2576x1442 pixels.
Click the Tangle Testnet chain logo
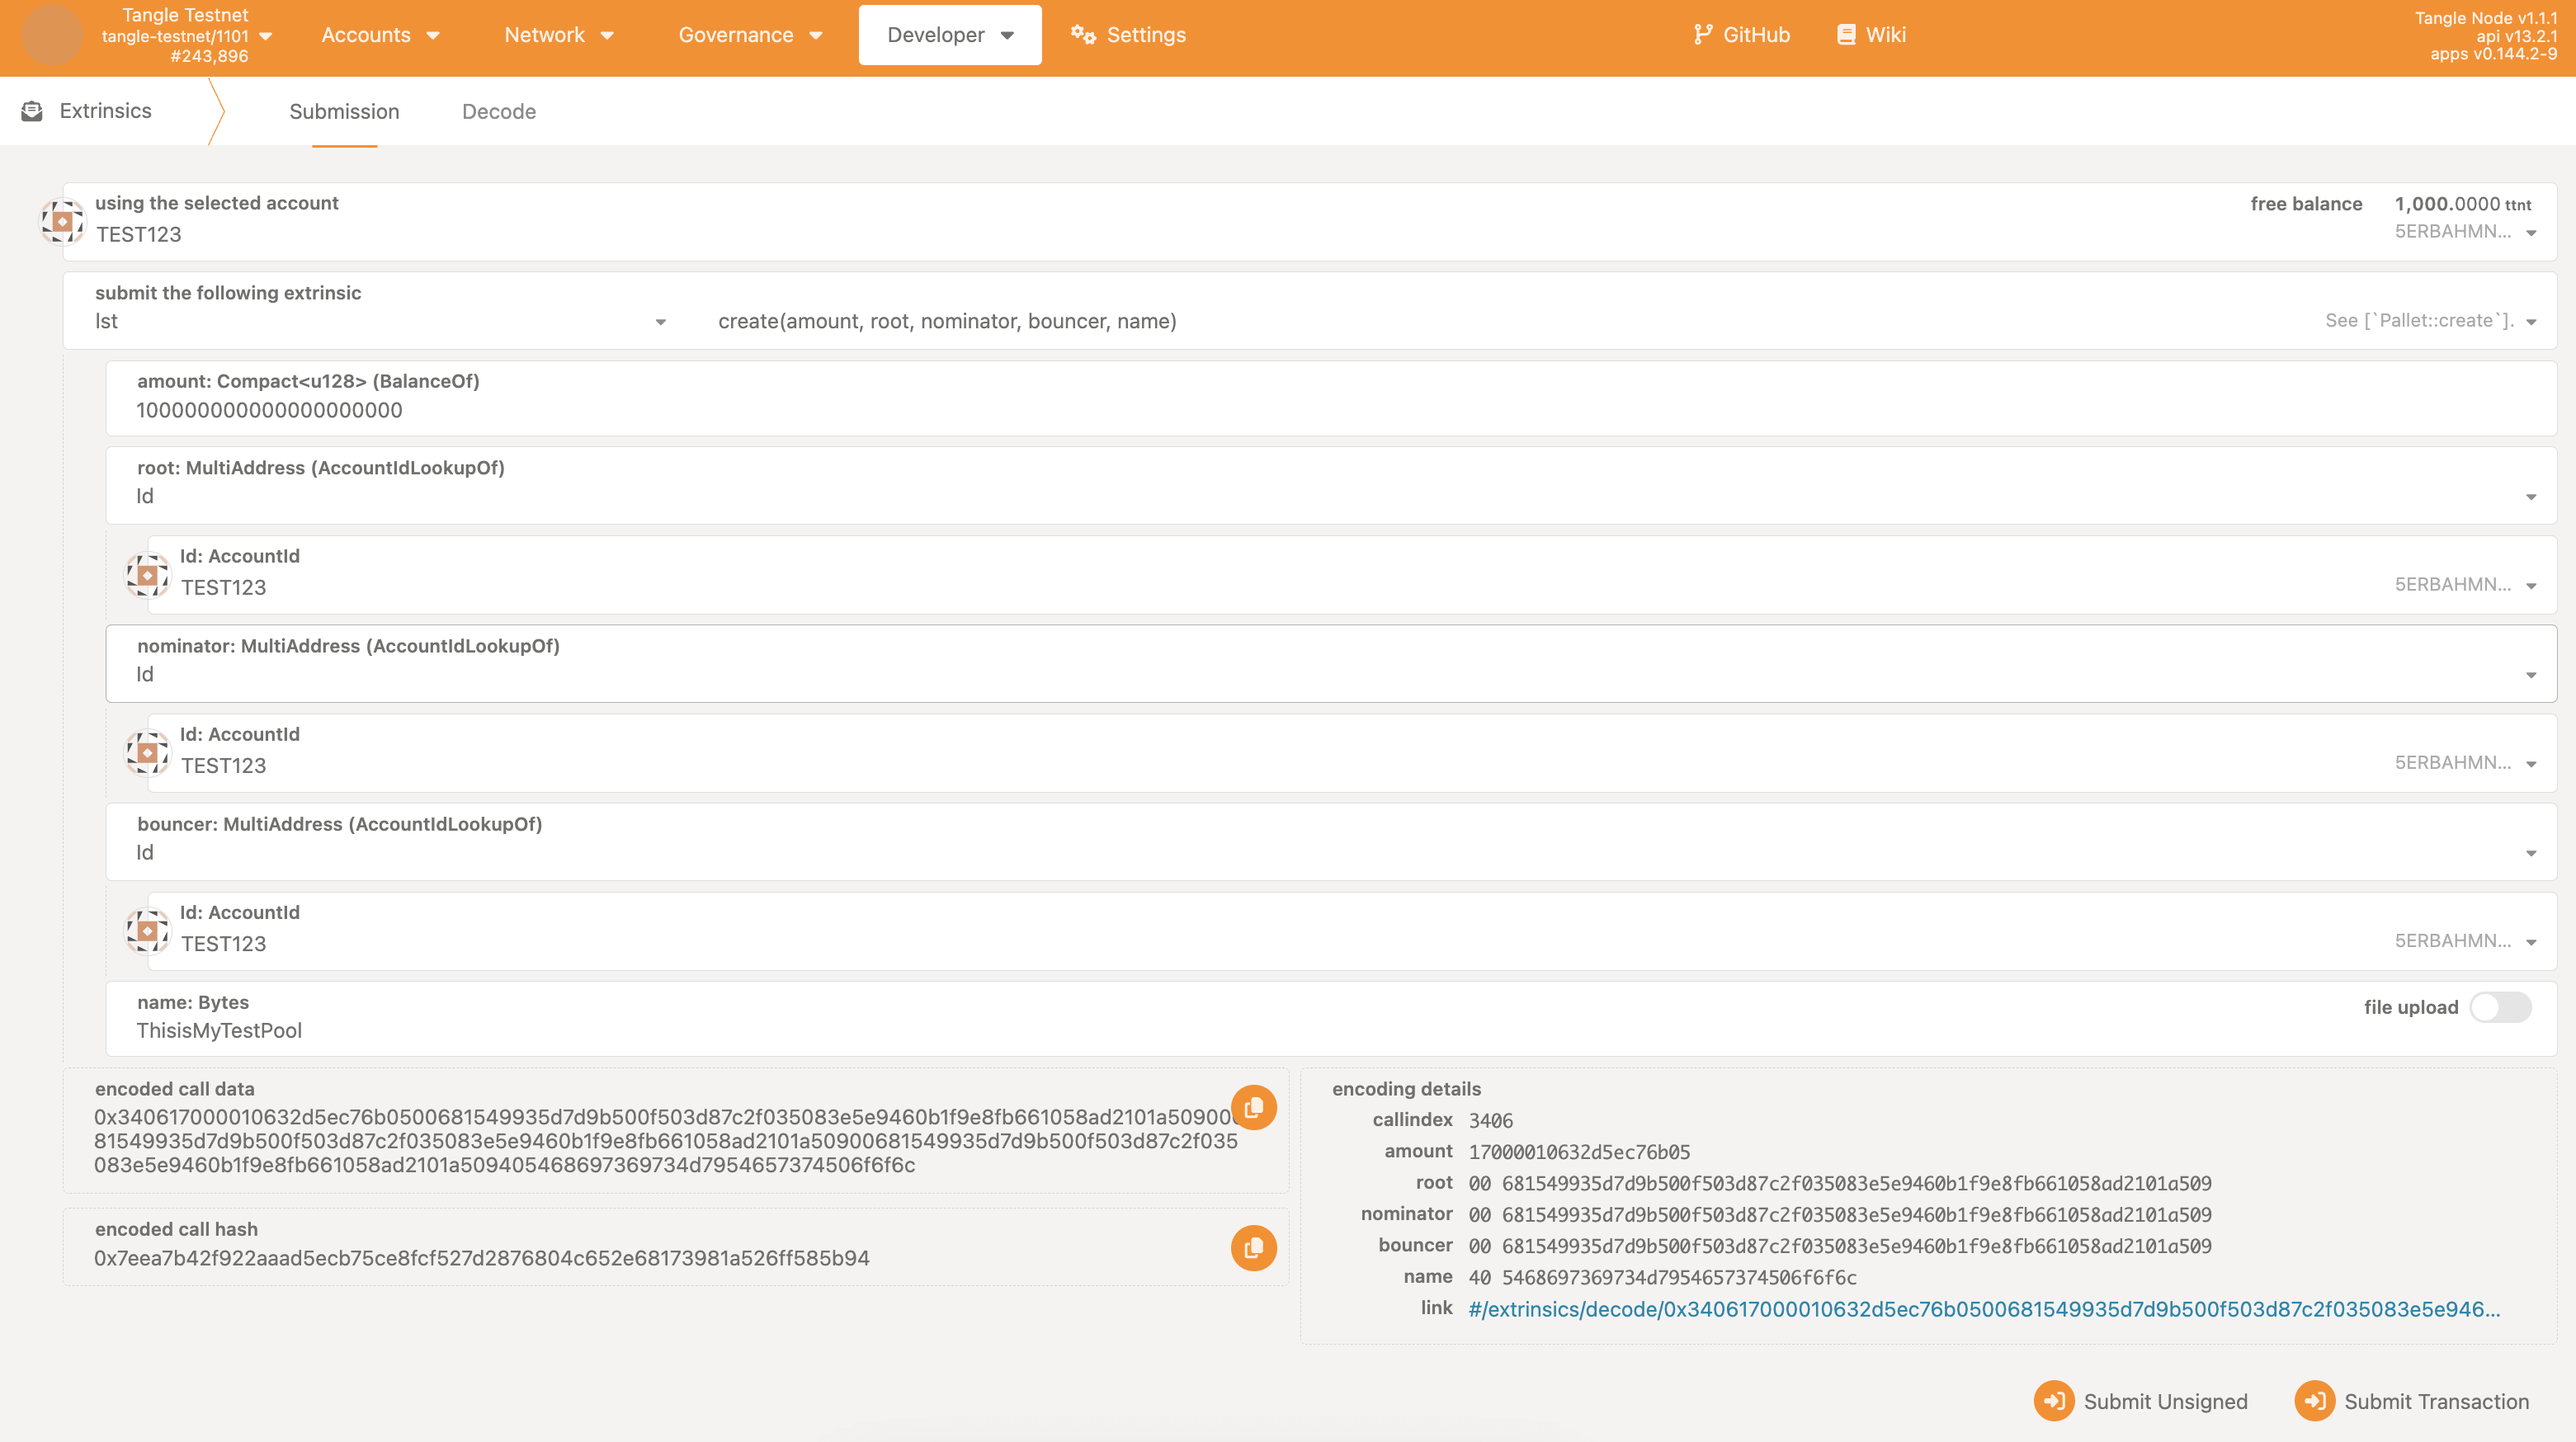52,35
